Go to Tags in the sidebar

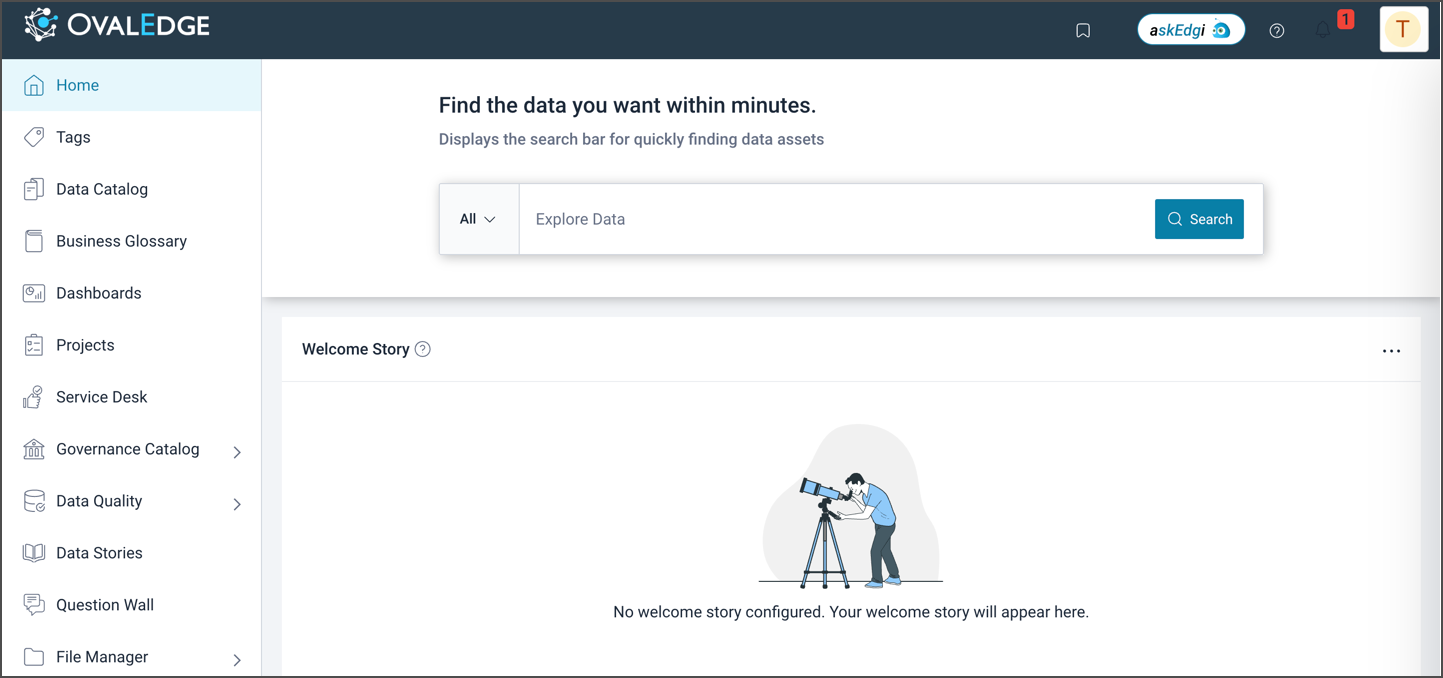[x=73, y=137]
